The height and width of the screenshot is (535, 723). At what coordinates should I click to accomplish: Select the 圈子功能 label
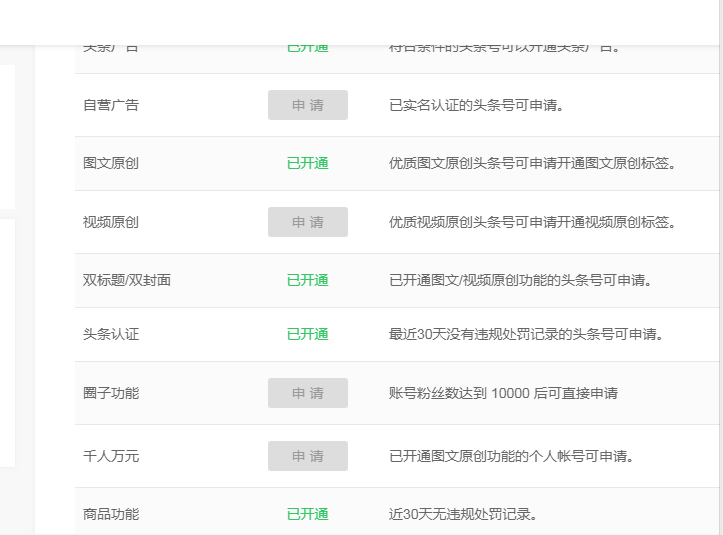click(111, 393)
